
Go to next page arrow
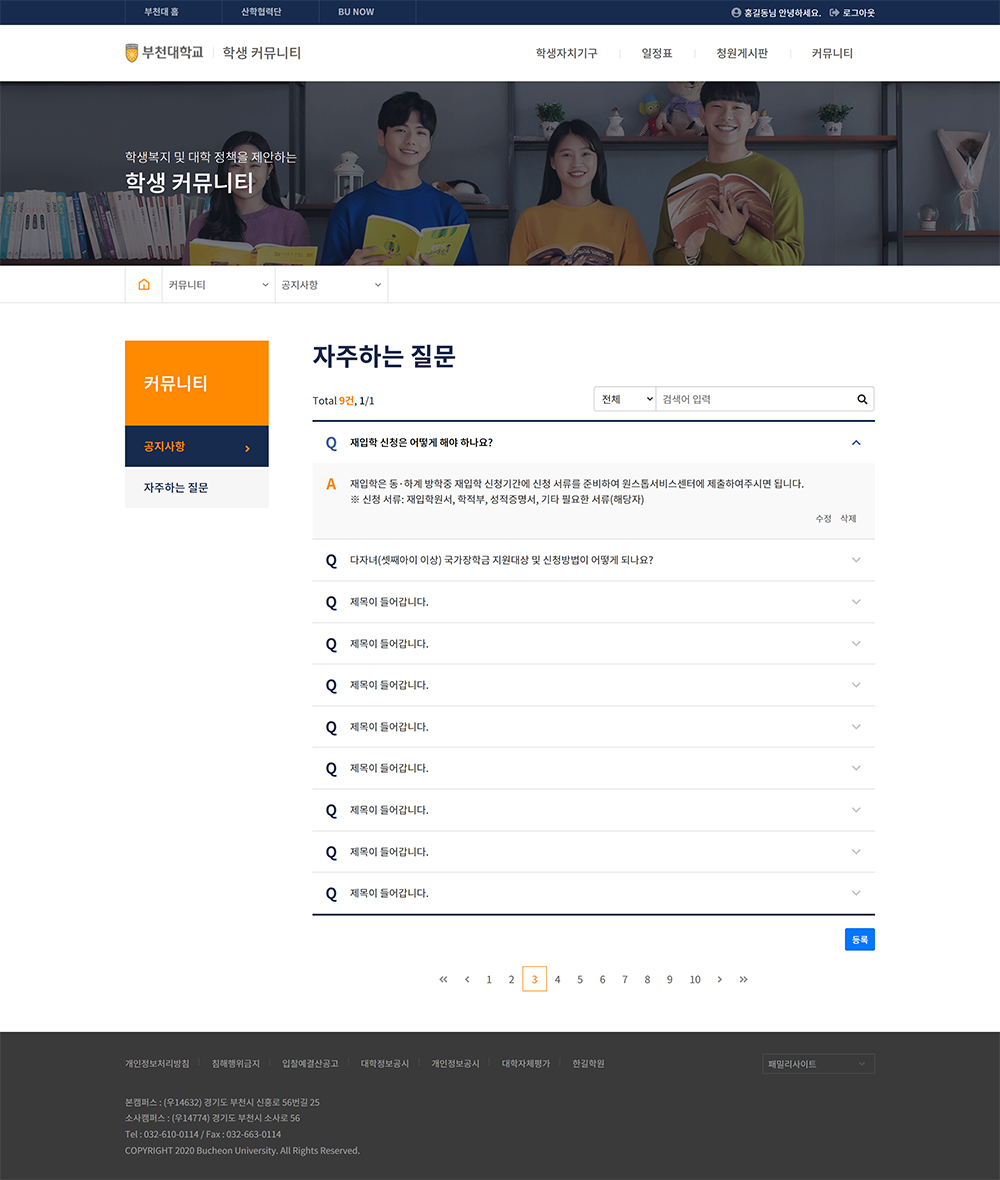pos(719,979)
